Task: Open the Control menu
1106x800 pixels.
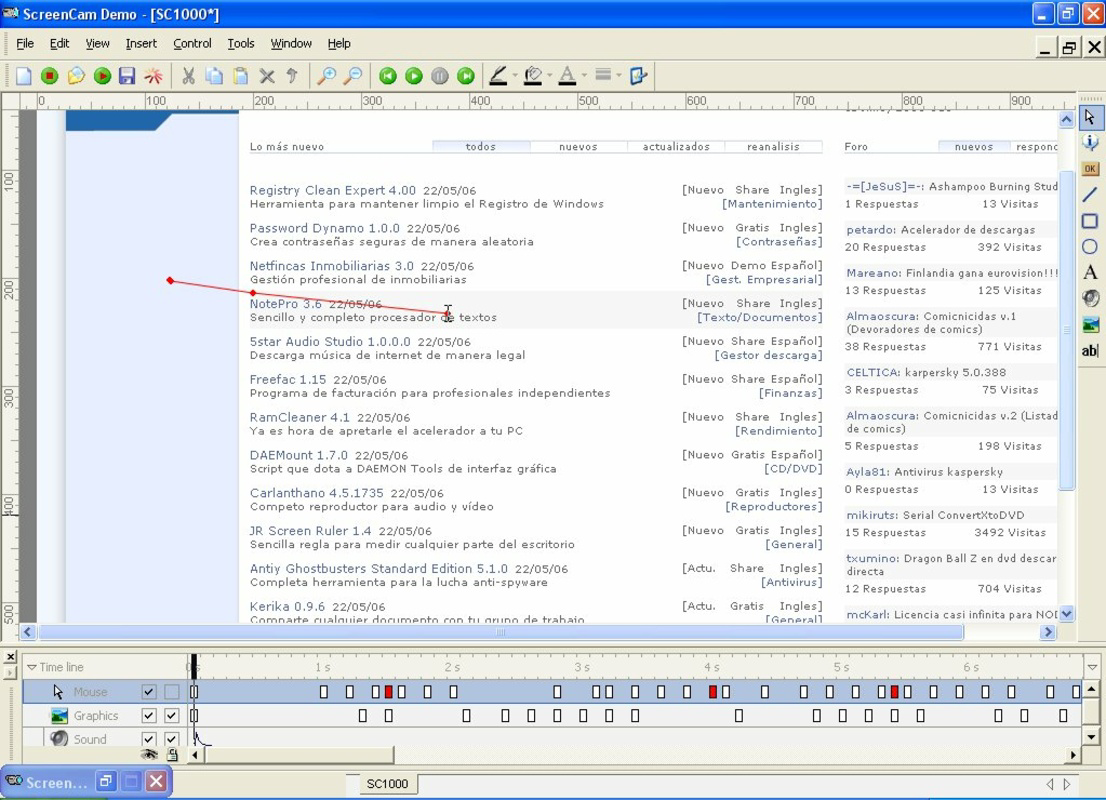Action: (x=192, y=44)
